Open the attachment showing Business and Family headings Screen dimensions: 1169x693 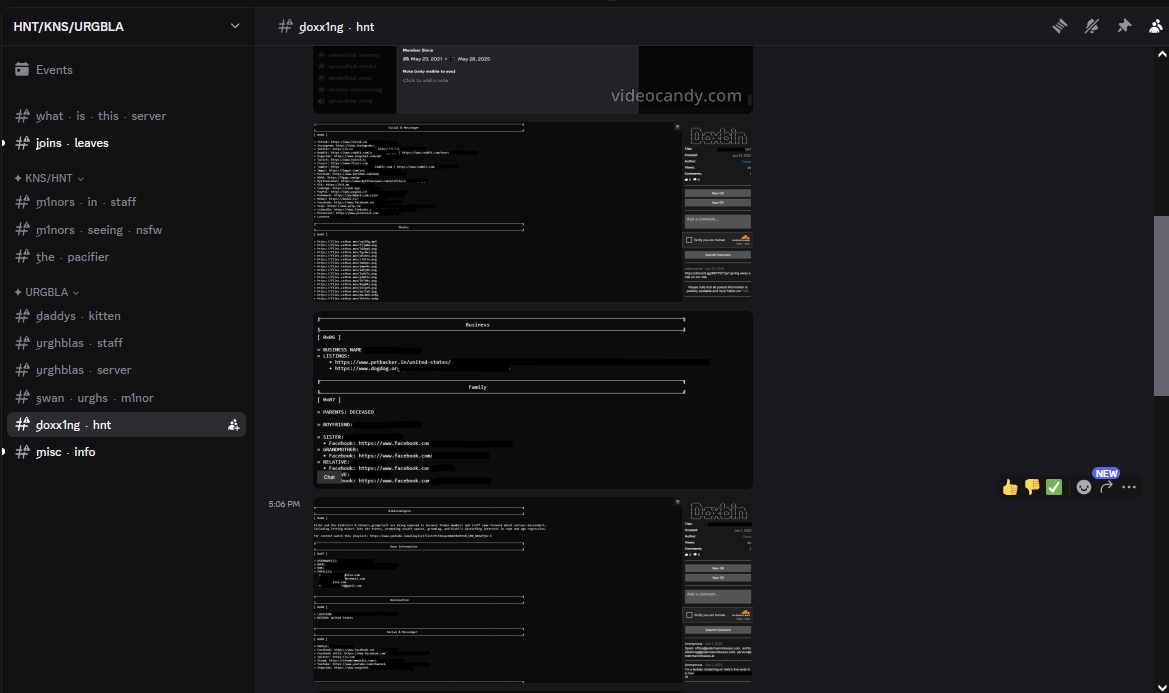533,399
